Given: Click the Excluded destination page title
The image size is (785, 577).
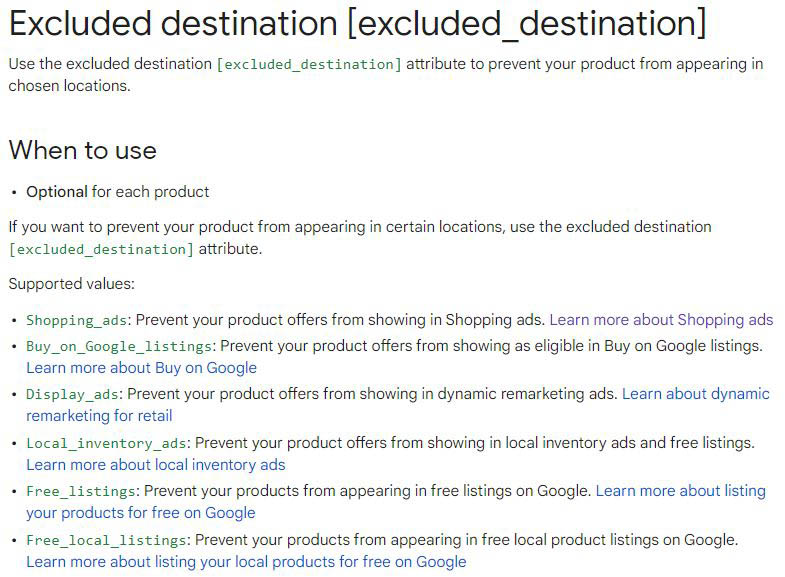Looking at the screenshot, I should pos(357,23).
